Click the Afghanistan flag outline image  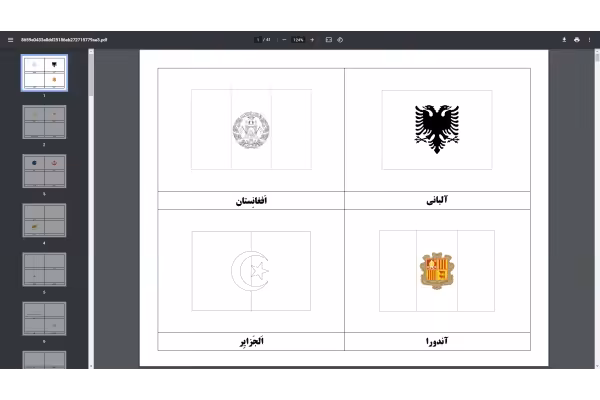(251, 129)
